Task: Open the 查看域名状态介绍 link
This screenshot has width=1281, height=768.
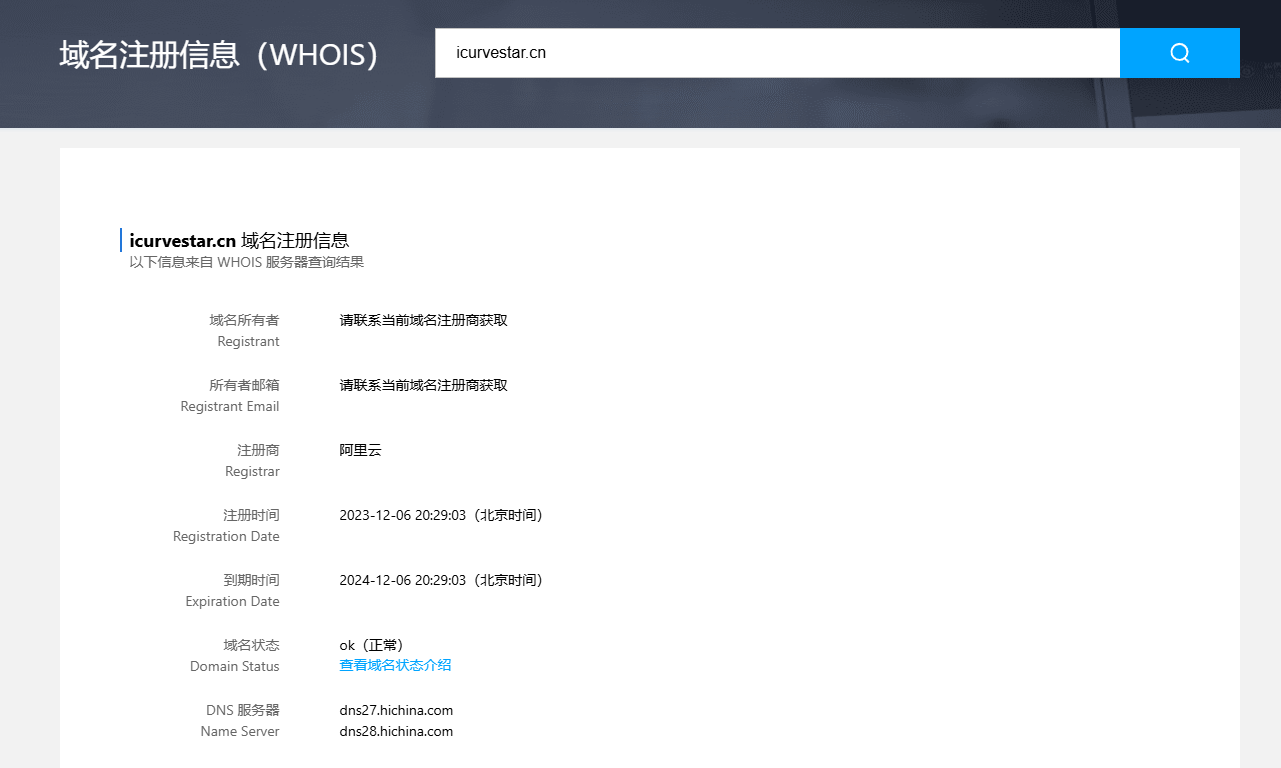Action: click(x=395, y=665)
